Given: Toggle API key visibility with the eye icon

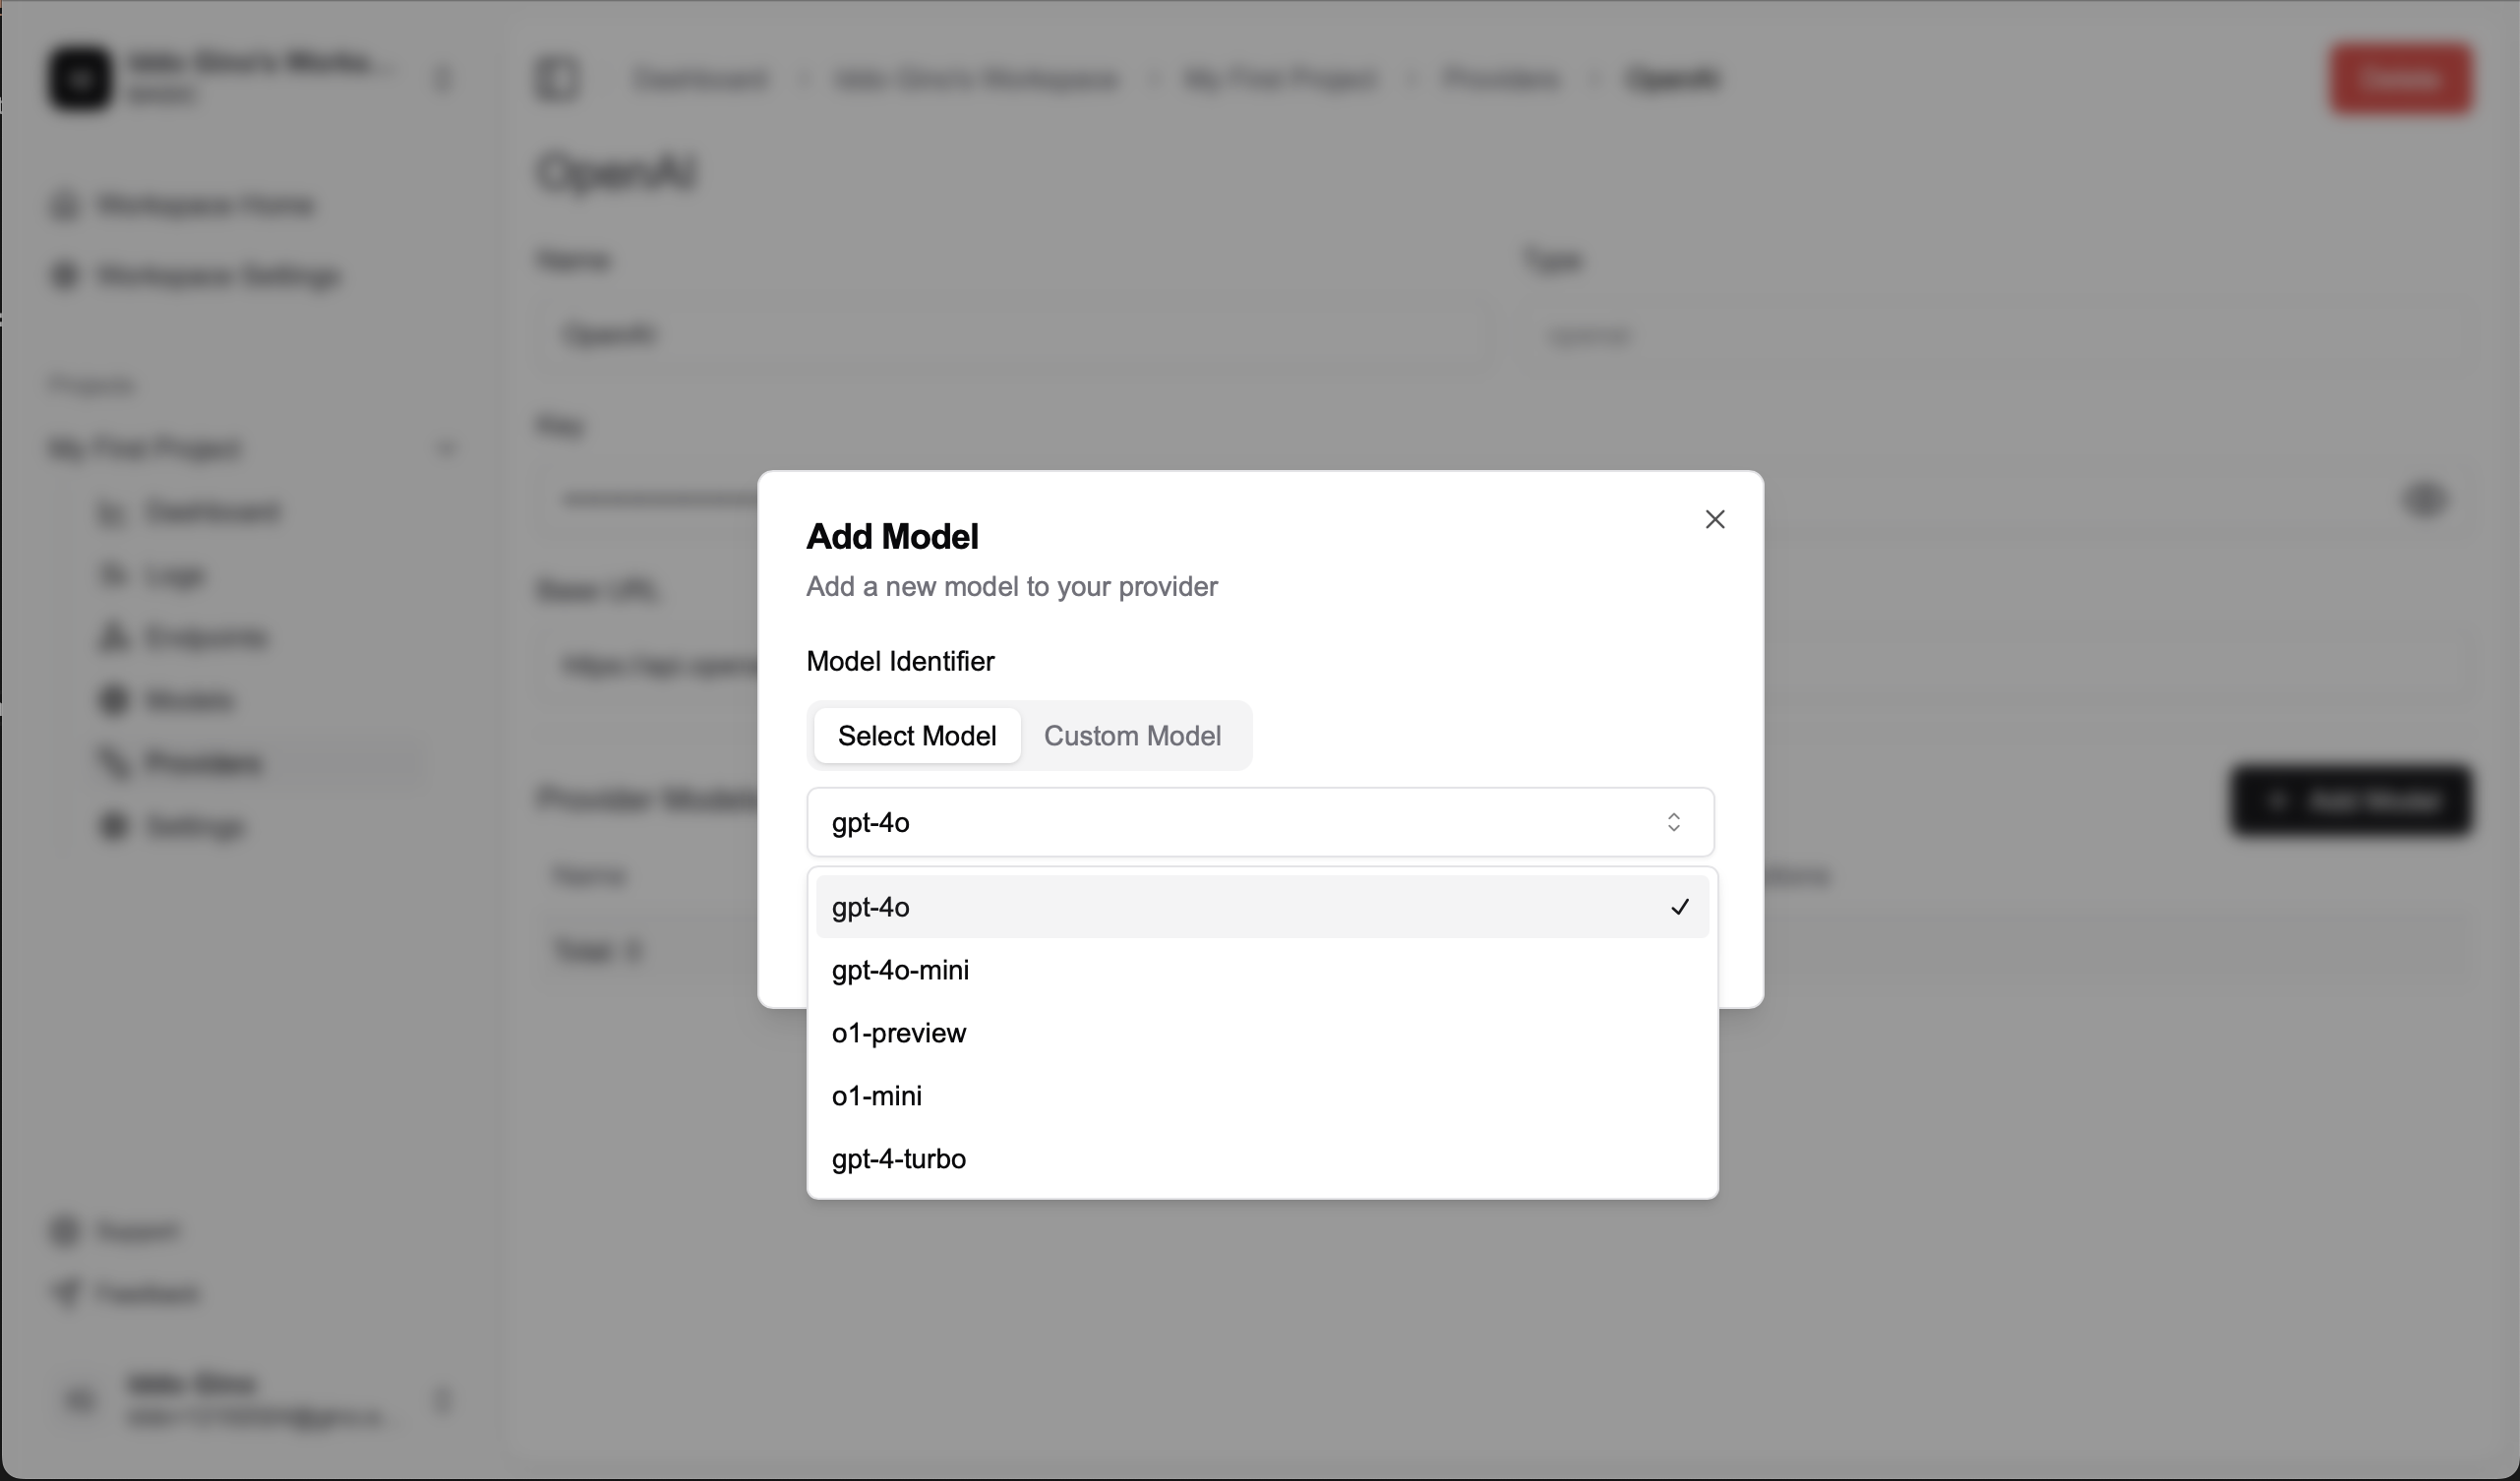Looking at the screenshot, I should pos(2426,500).
